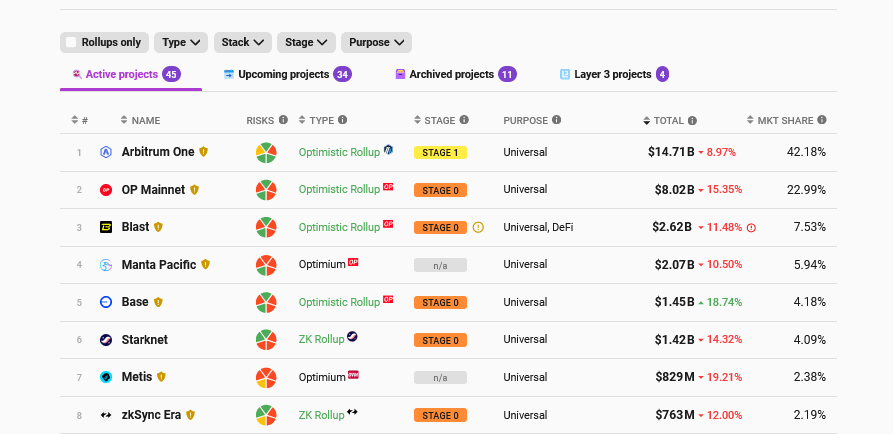The image size is (893, 434).
Task: Go to Layer 3 projects tab
Action: [x=613, y=74]
